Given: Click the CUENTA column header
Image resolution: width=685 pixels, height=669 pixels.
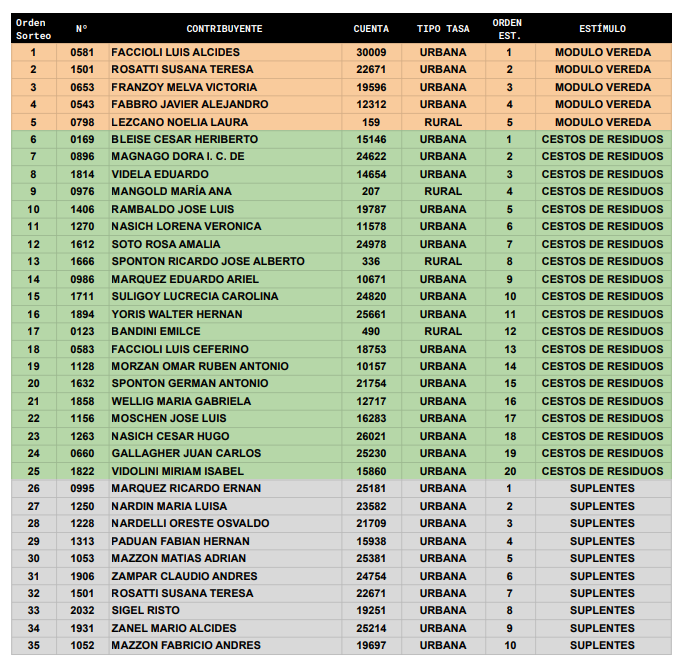Looking at the screenshot, I should click(371, 29).
